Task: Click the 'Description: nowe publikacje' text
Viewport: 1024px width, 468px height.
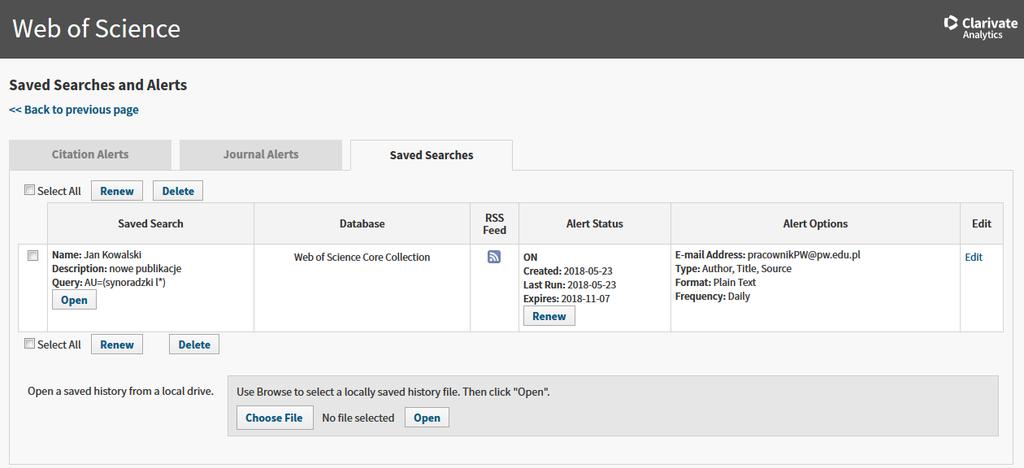Action: [116, 268]
